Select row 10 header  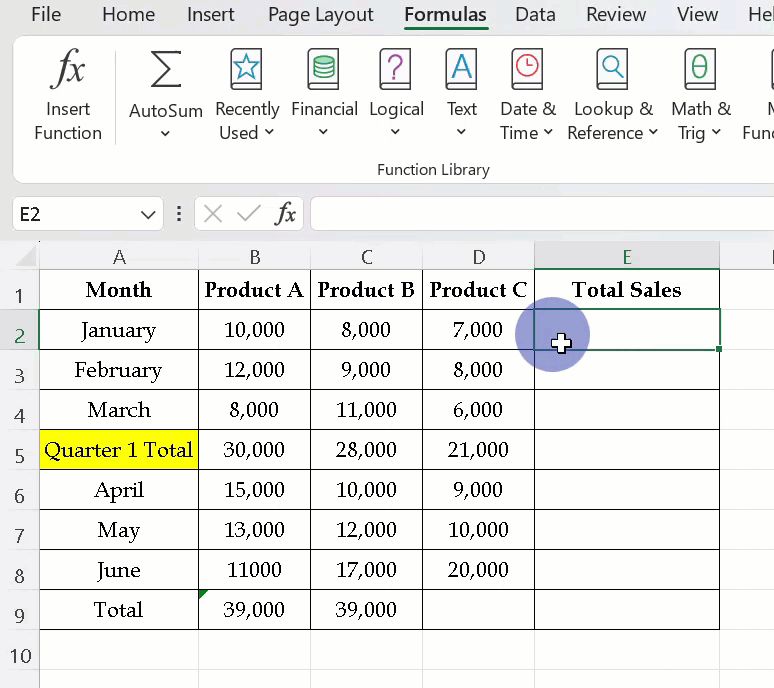pyautogui.click(x=19, y=650)
